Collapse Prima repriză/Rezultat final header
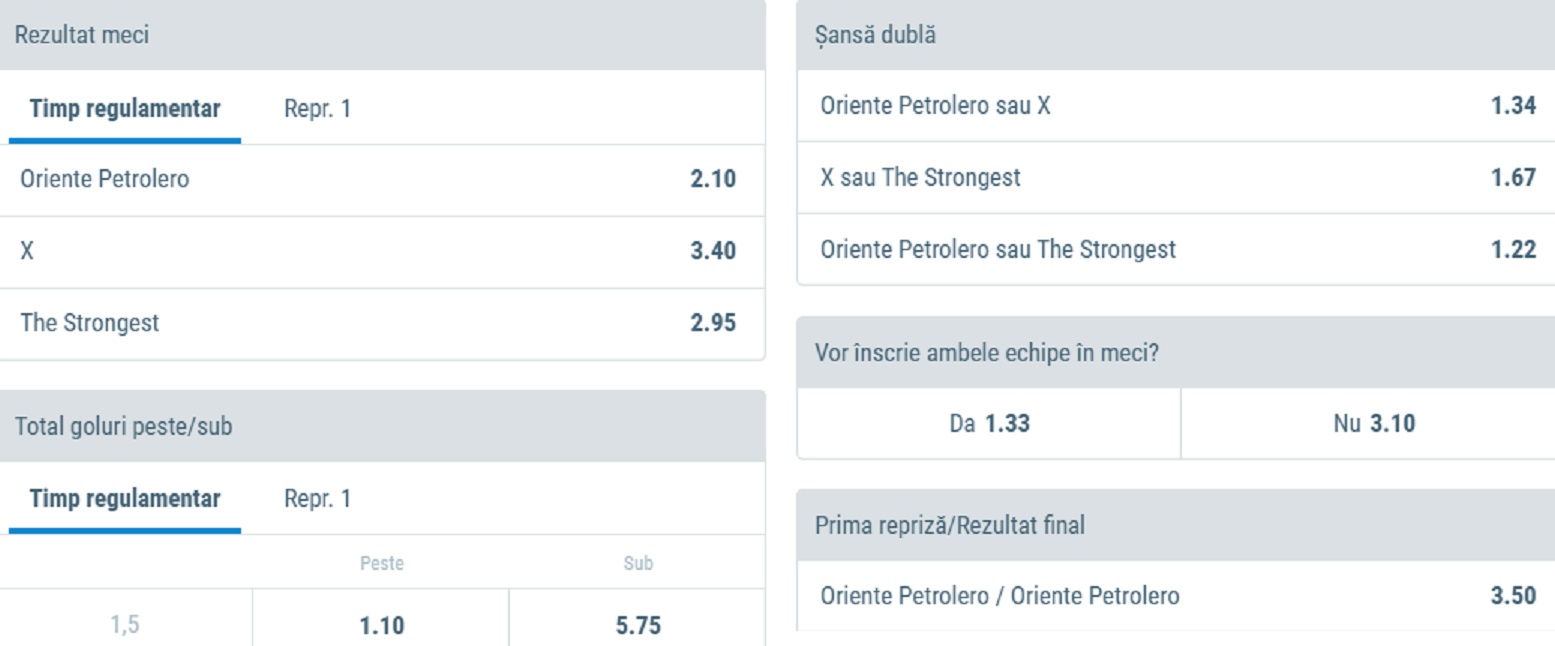This screenshot has width=1555, height=646. [x=1175, y=525]
